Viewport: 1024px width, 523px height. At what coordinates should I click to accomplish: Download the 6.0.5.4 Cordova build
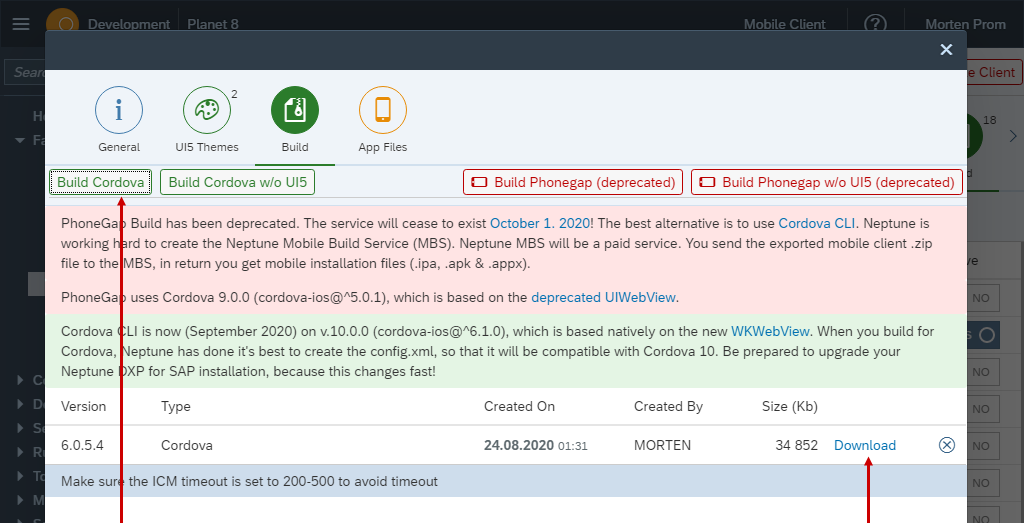click(x=865, y=445)
